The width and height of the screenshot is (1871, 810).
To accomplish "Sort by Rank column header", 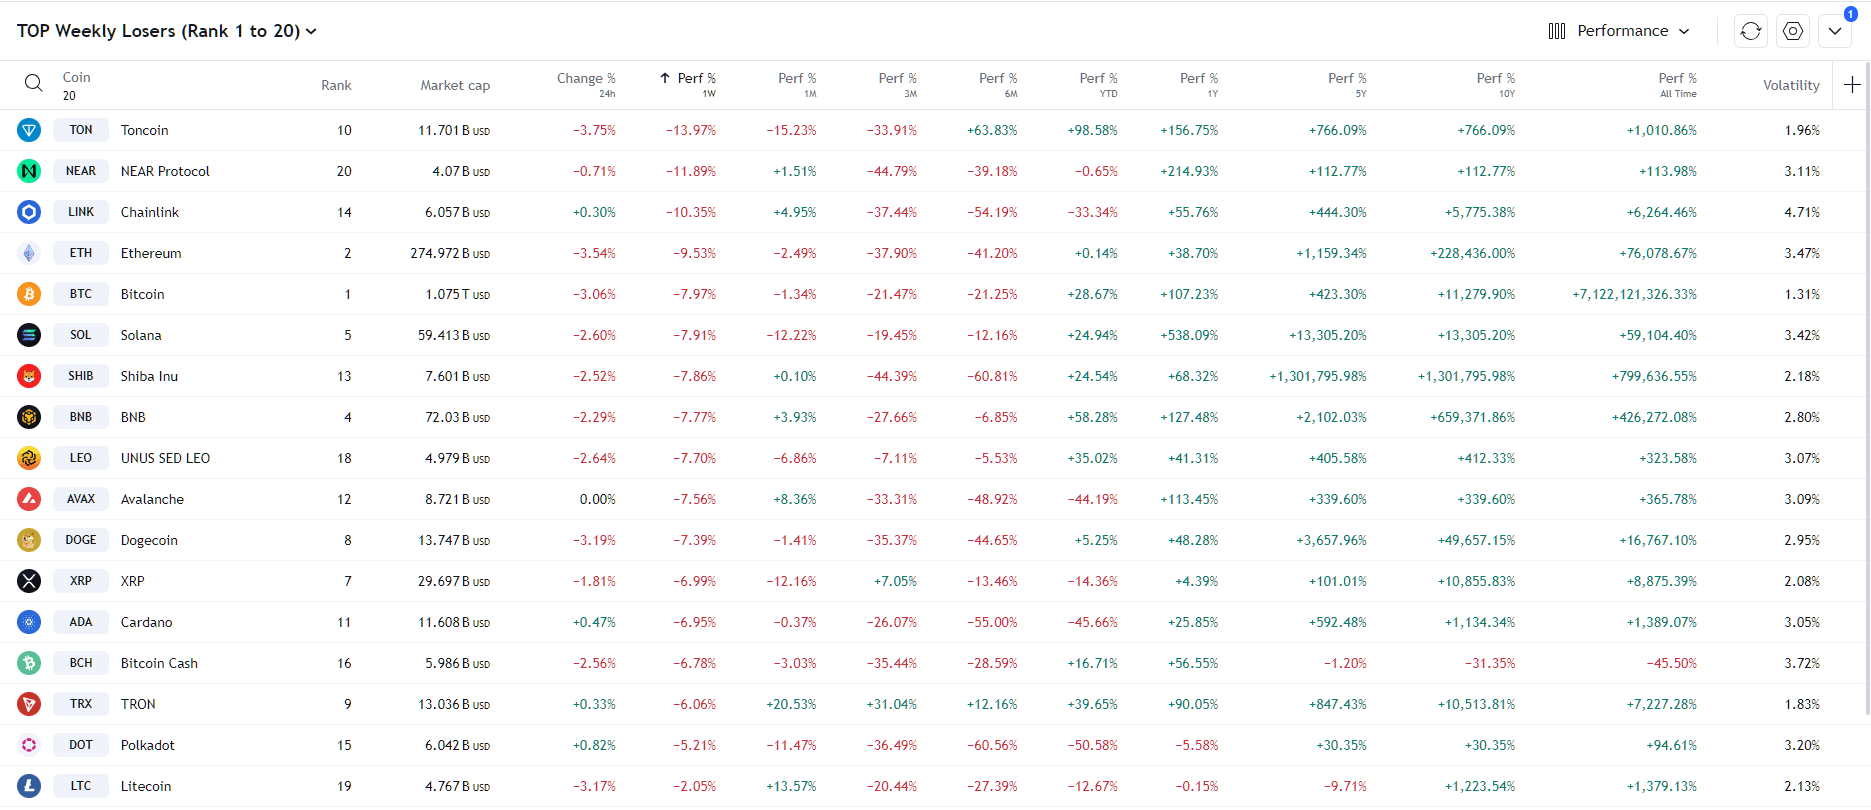I will click(336, 85).
